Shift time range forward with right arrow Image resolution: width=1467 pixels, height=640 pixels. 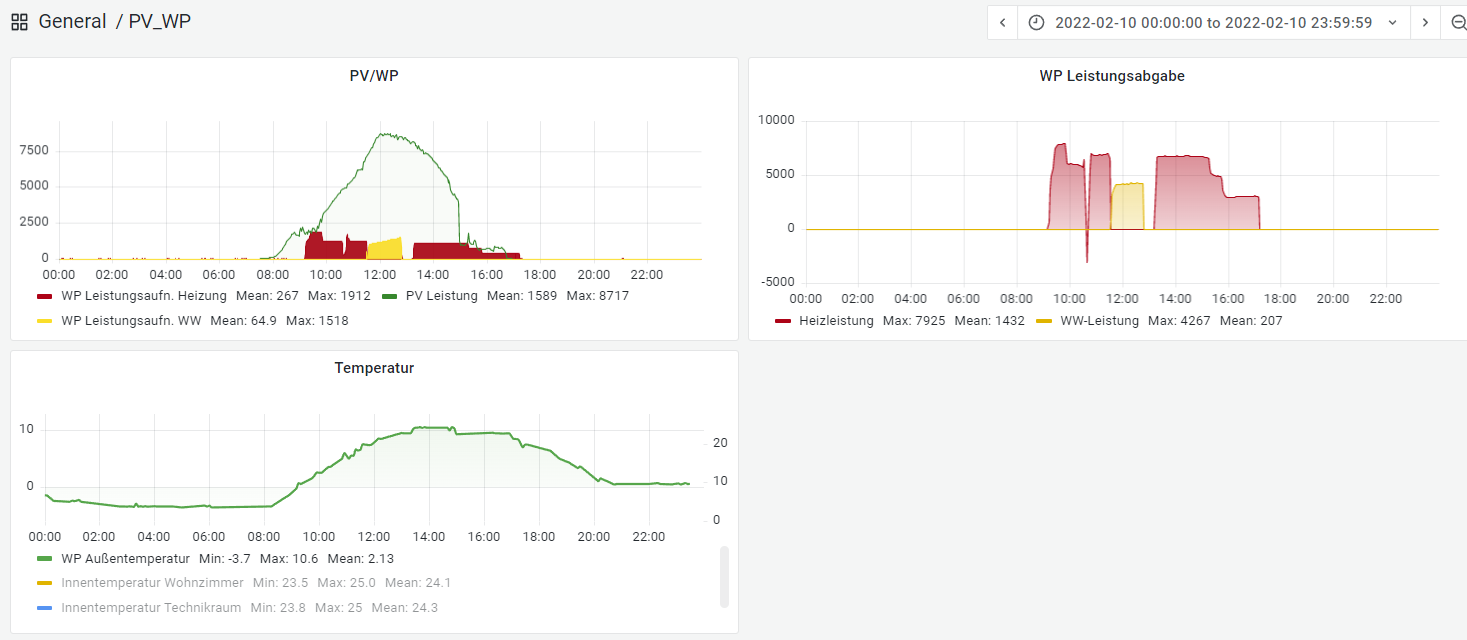[x=1425, y=23]
